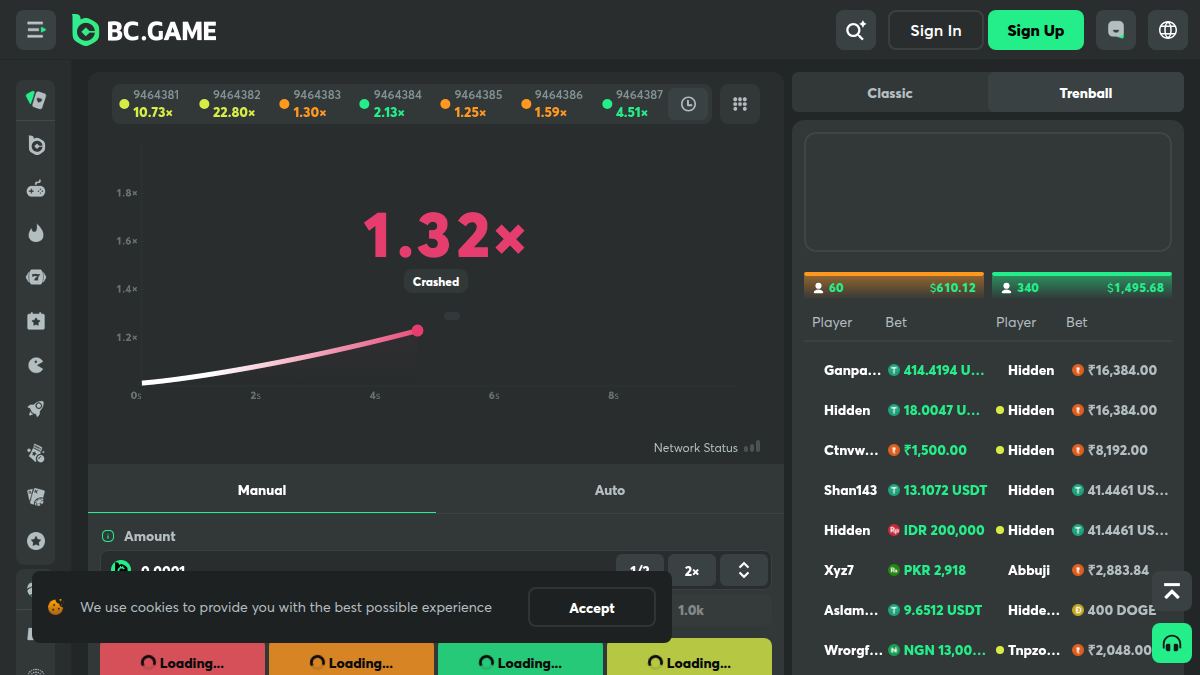The width and height of the screenshot is (1200, 675).
Task: Open the rocket icon in sidebar
Action: click(x=36, y=409)
